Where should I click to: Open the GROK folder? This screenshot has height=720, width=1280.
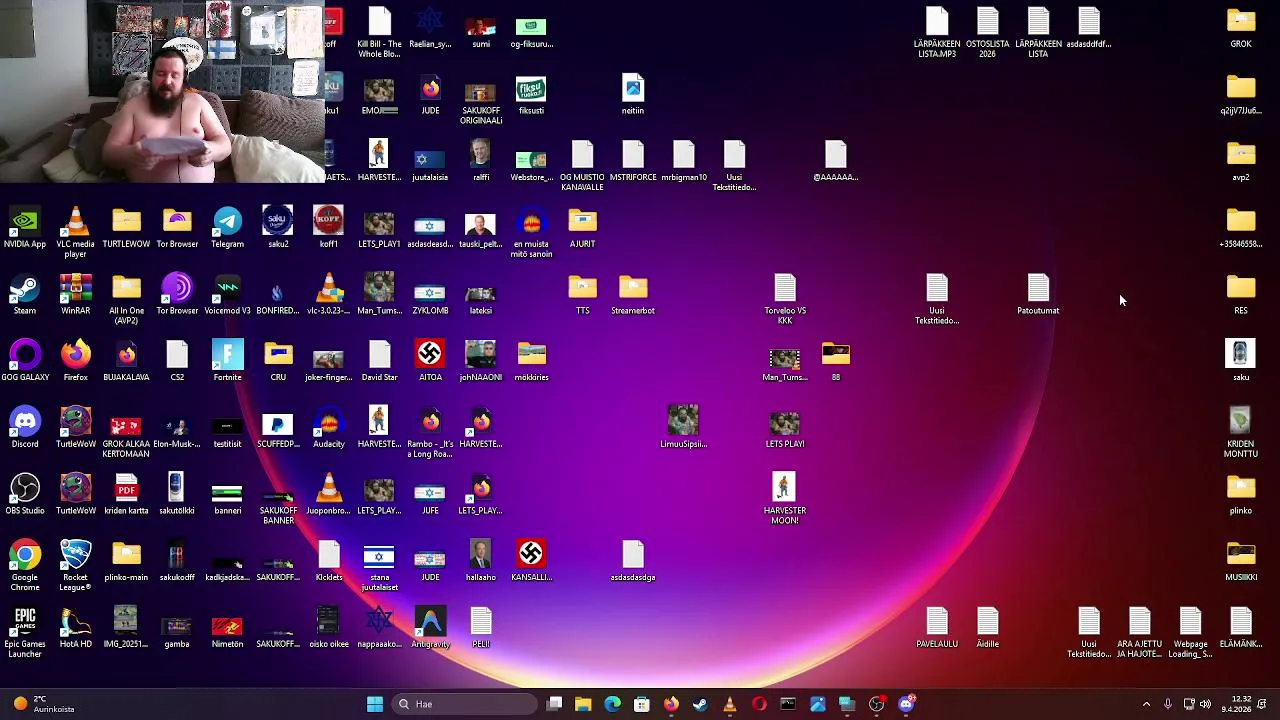tap(1240, 28)
